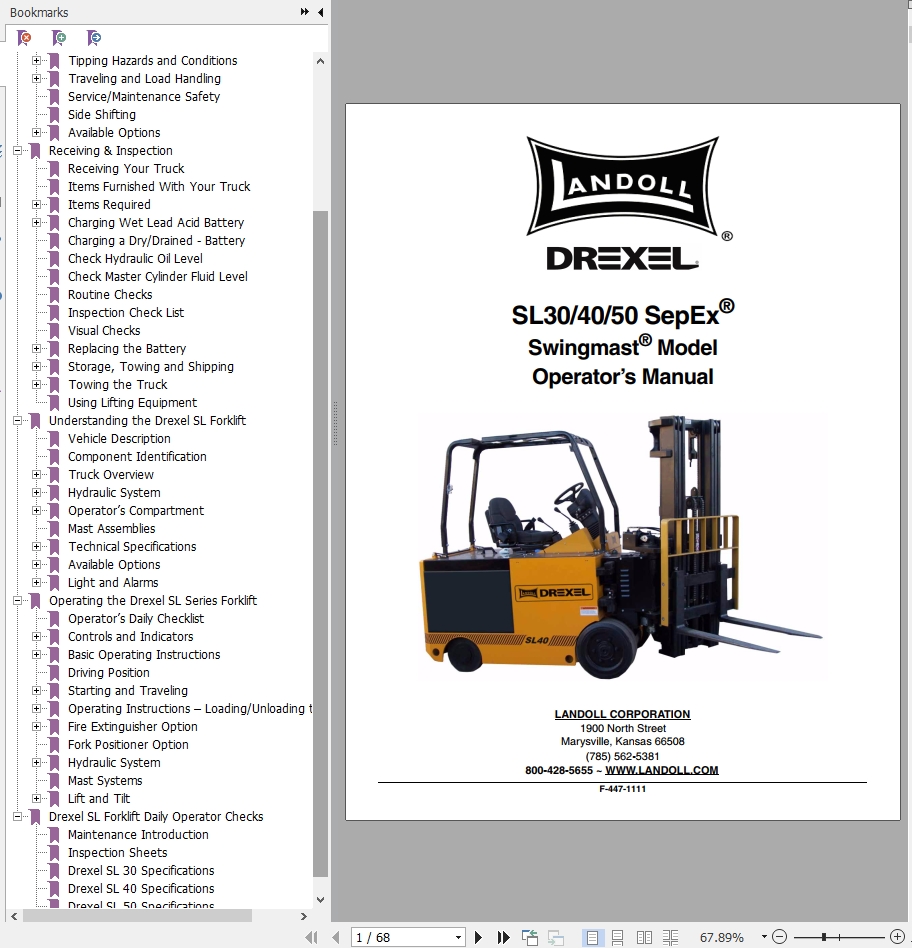Select single page layout view

pyautogui.click(x=592, y=938)
